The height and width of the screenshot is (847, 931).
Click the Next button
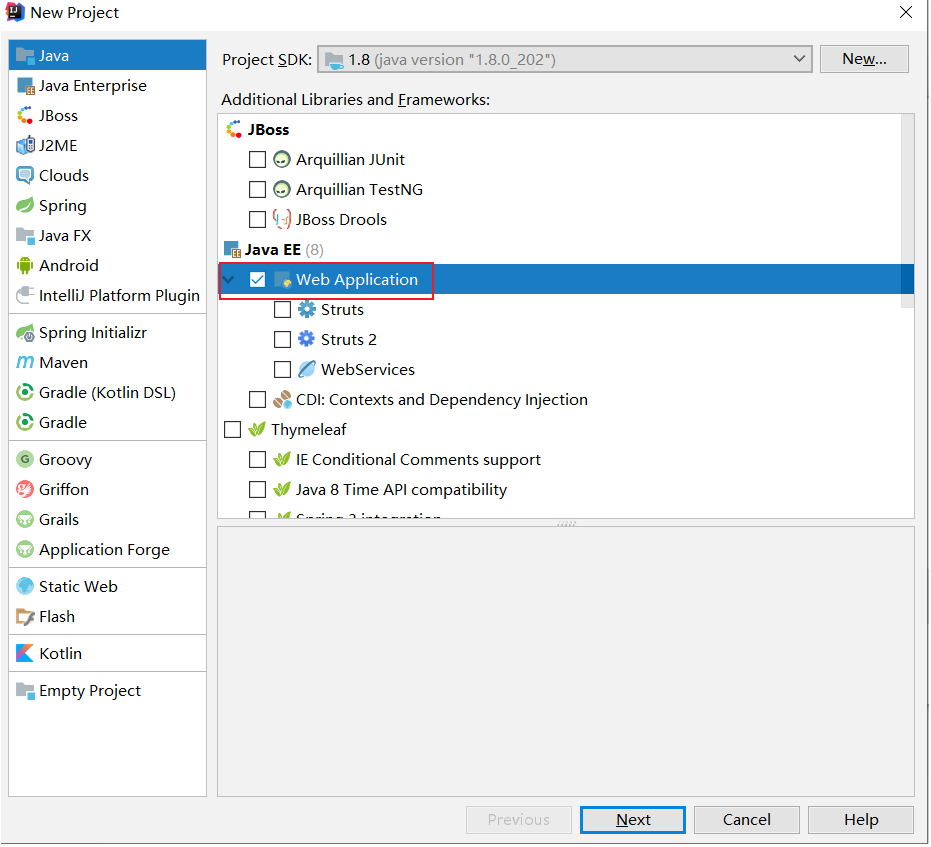633,820
